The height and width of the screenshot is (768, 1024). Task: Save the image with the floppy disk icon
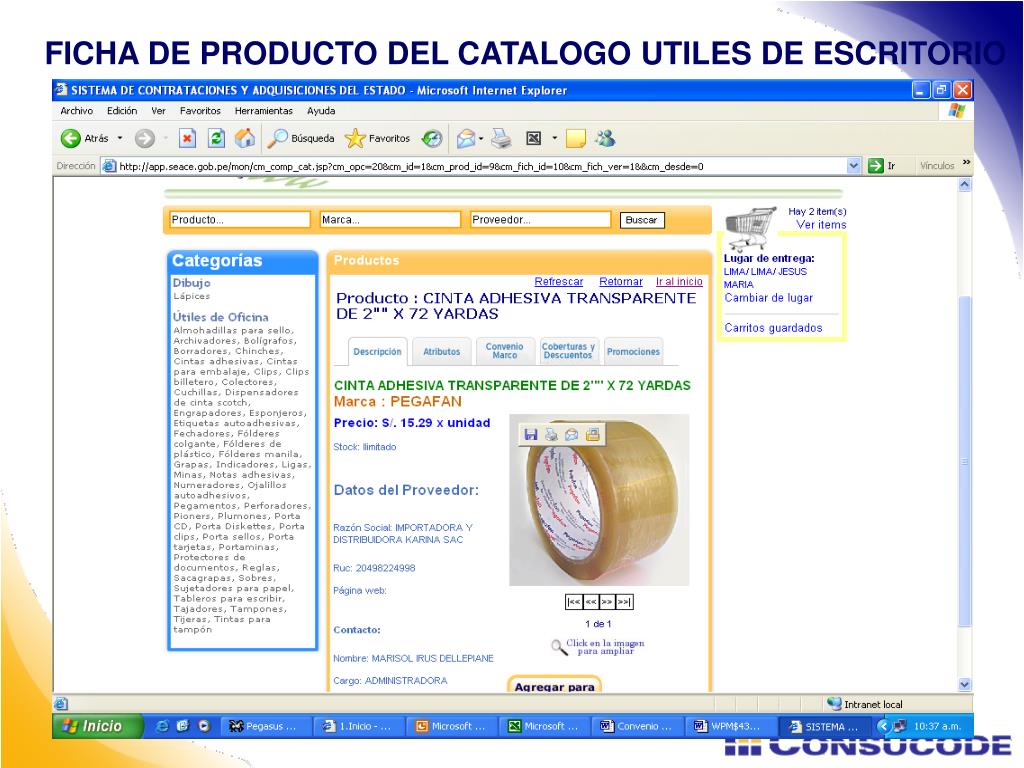[531, 434]
